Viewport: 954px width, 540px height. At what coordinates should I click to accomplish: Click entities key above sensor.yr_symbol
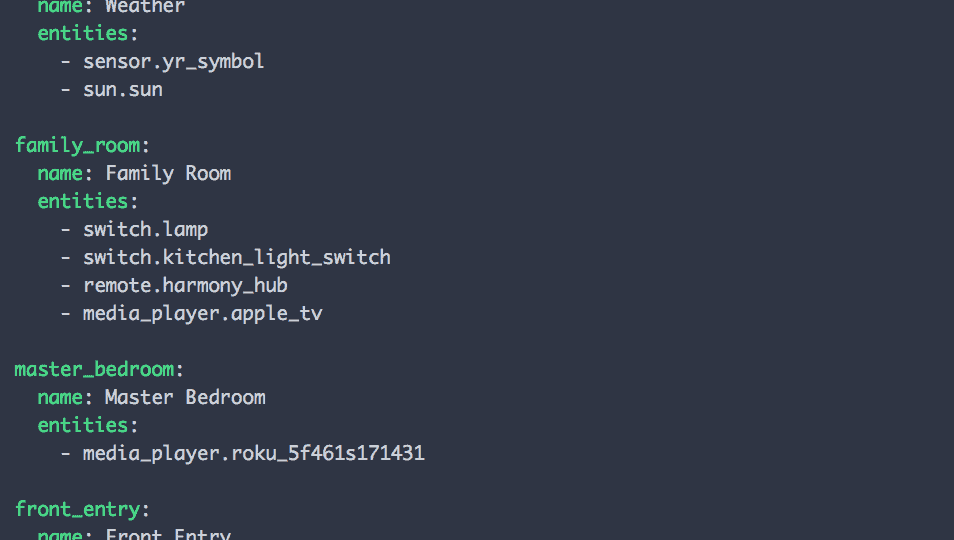click(x=83, y=34)
